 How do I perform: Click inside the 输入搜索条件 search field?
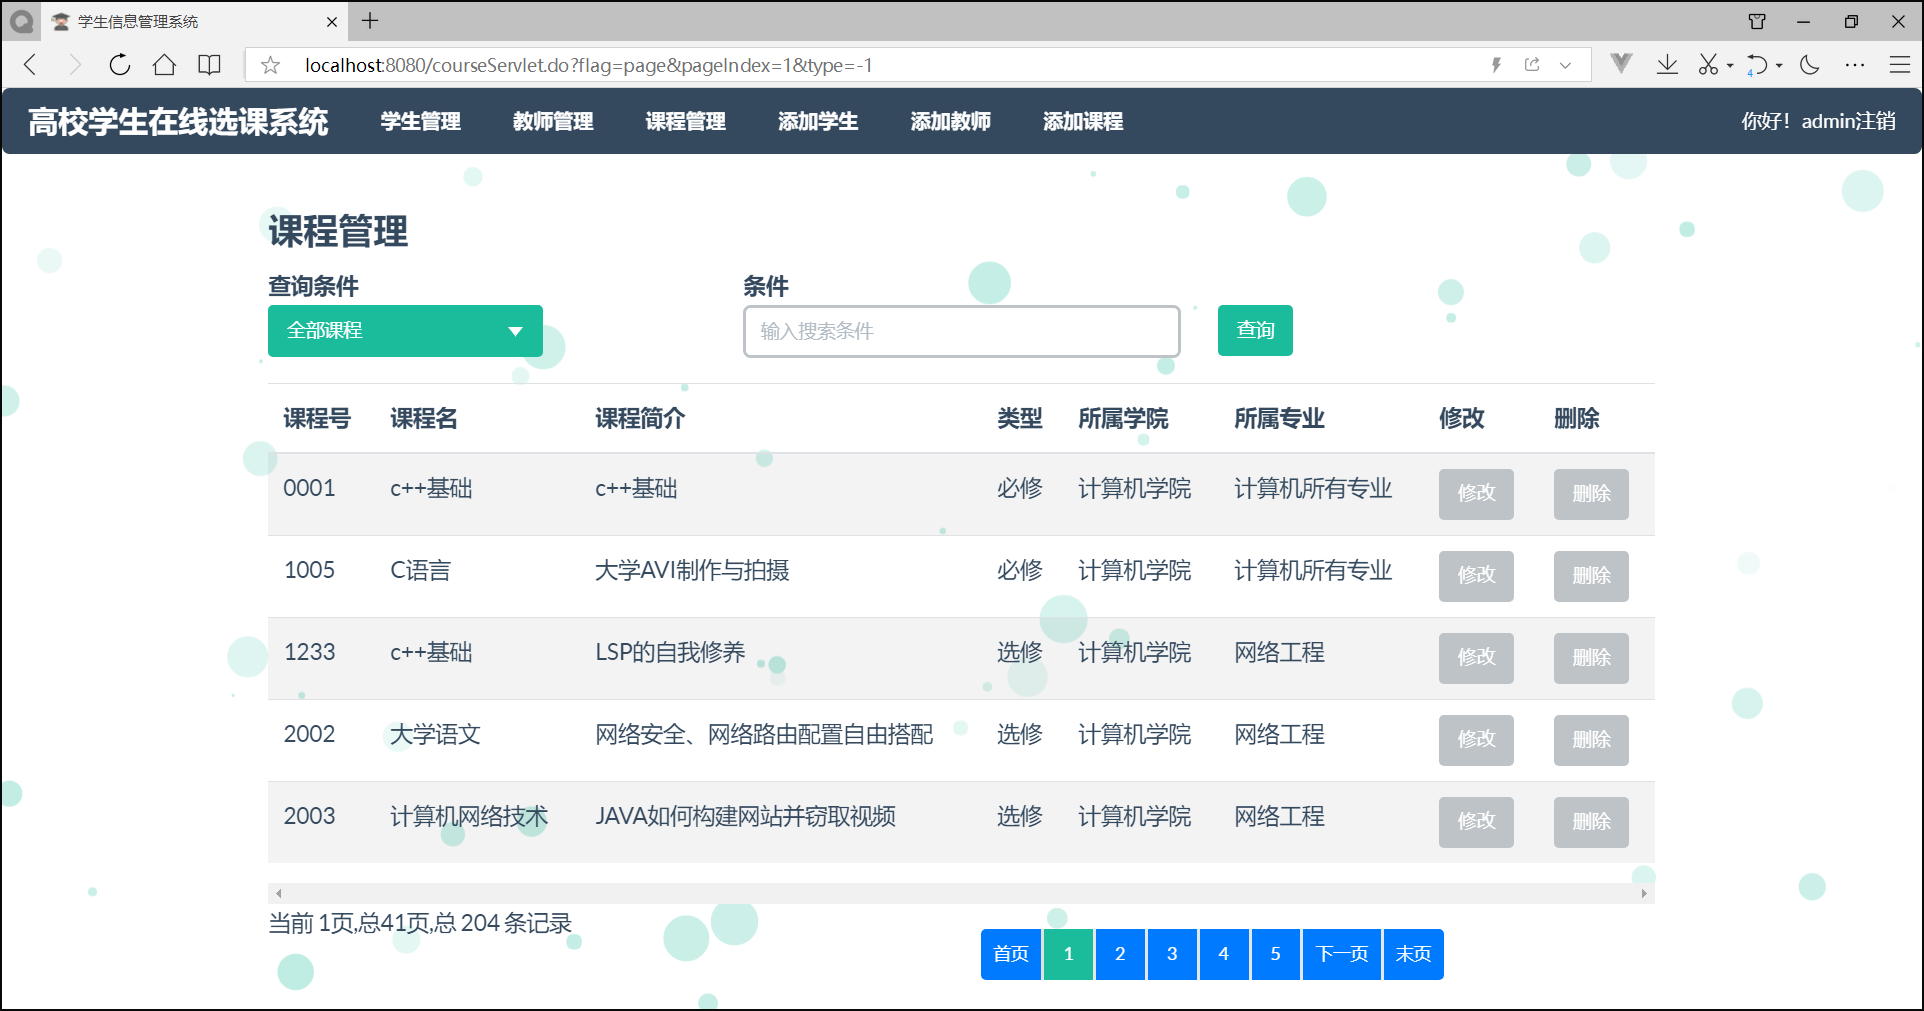pos(960,331)
